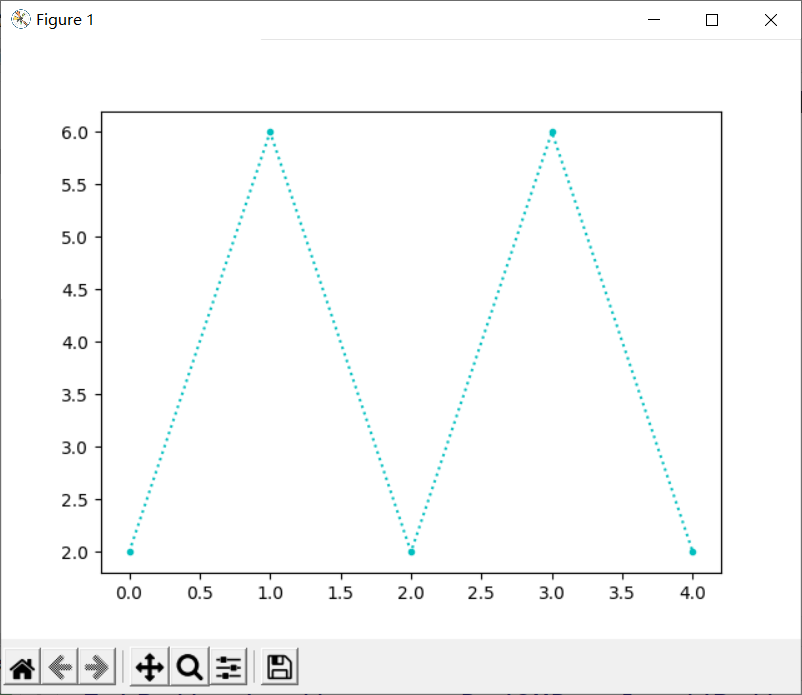Save the figure with the floppy icon
The image size is (802, 695).
click(280, 667)
